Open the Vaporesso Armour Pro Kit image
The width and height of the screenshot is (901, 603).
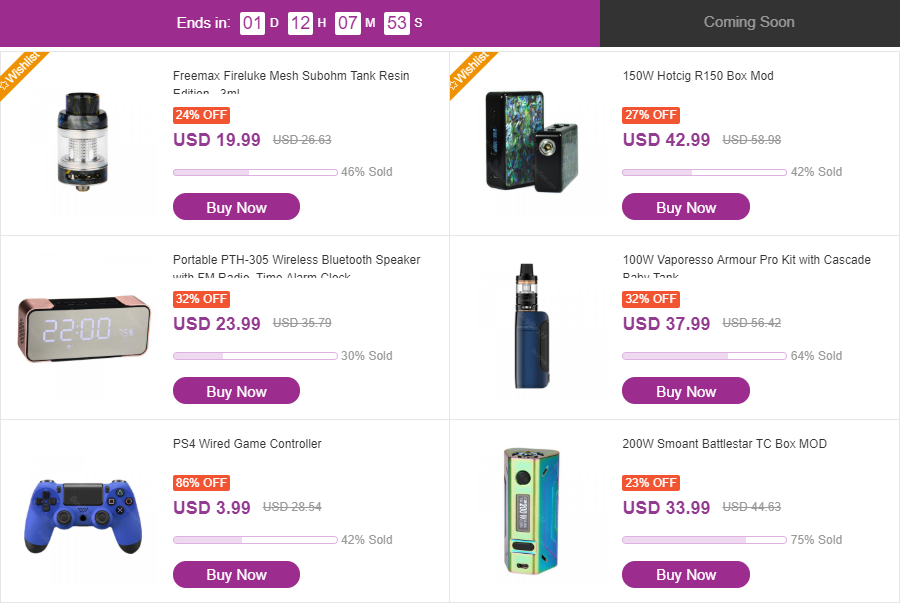point(531,326)
